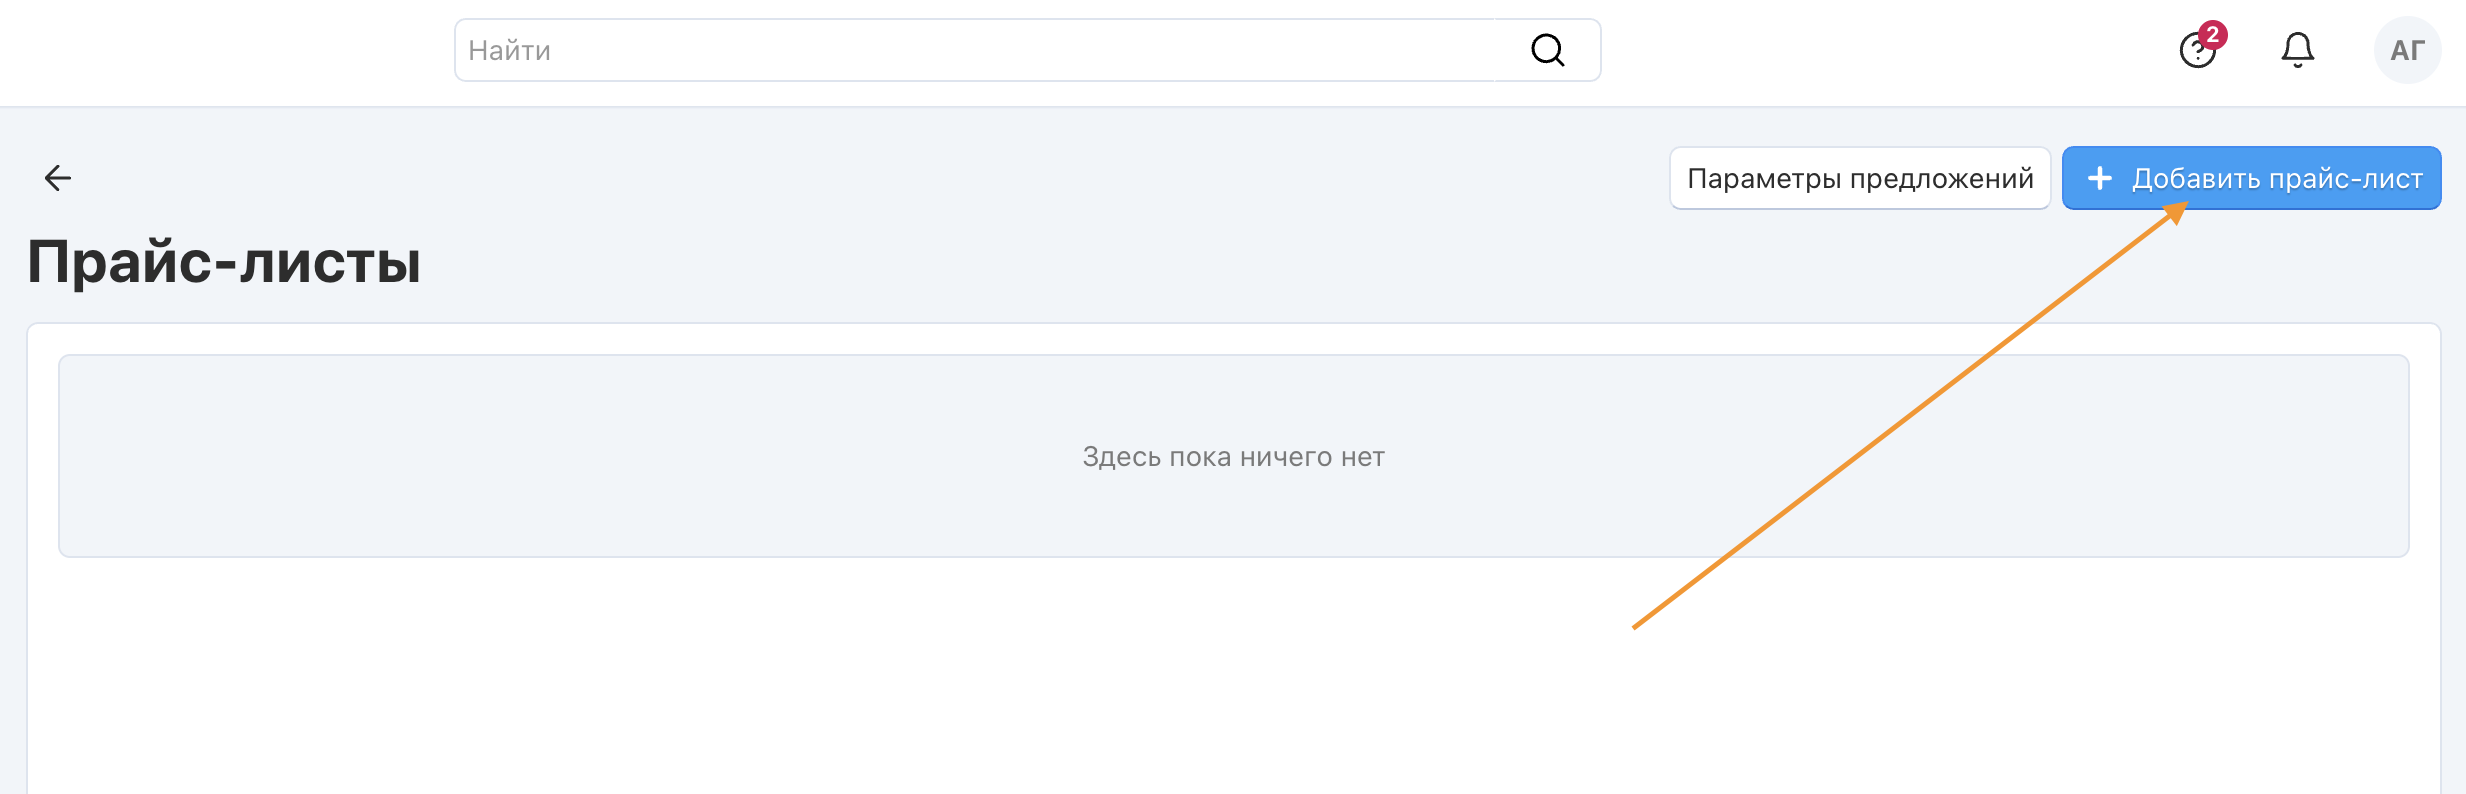Go back using the left arrow
This screenshot has height=794, width=2466.
click(x=58, y=178)
